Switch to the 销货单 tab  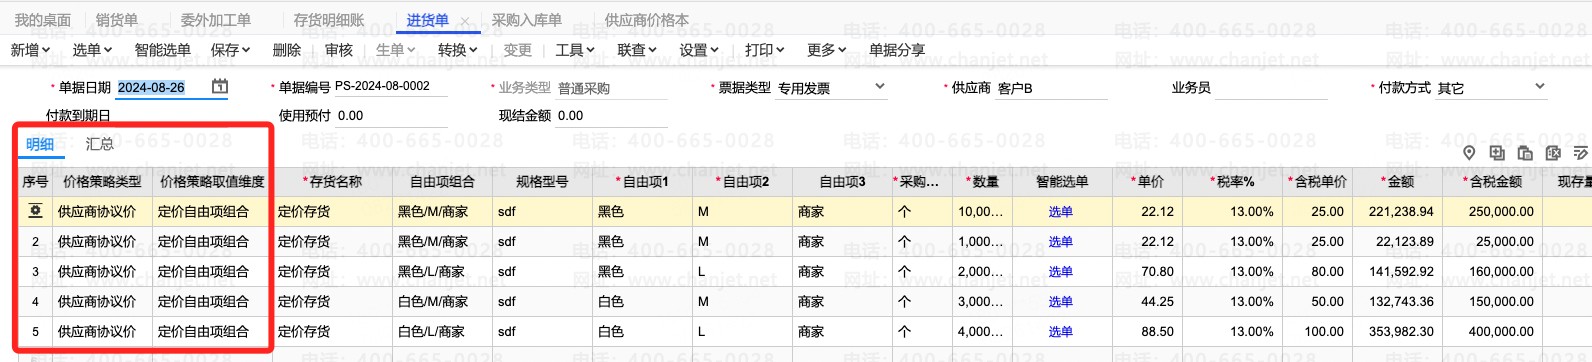click(117, 20)
